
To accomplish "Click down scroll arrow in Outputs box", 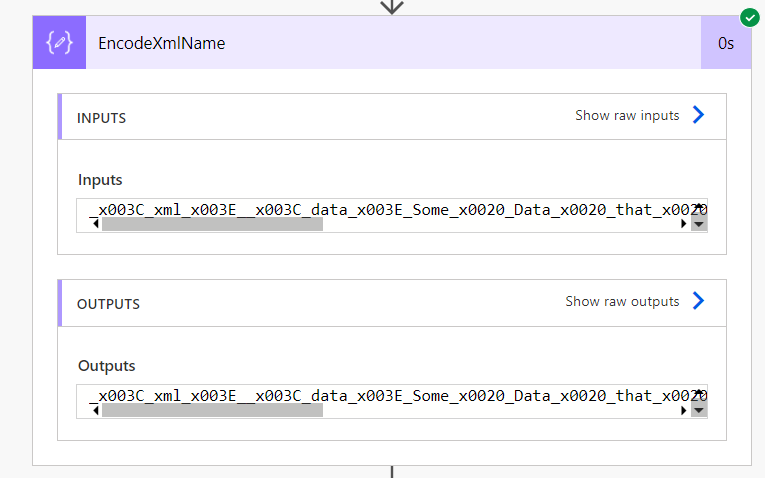I will click(699, 410).
